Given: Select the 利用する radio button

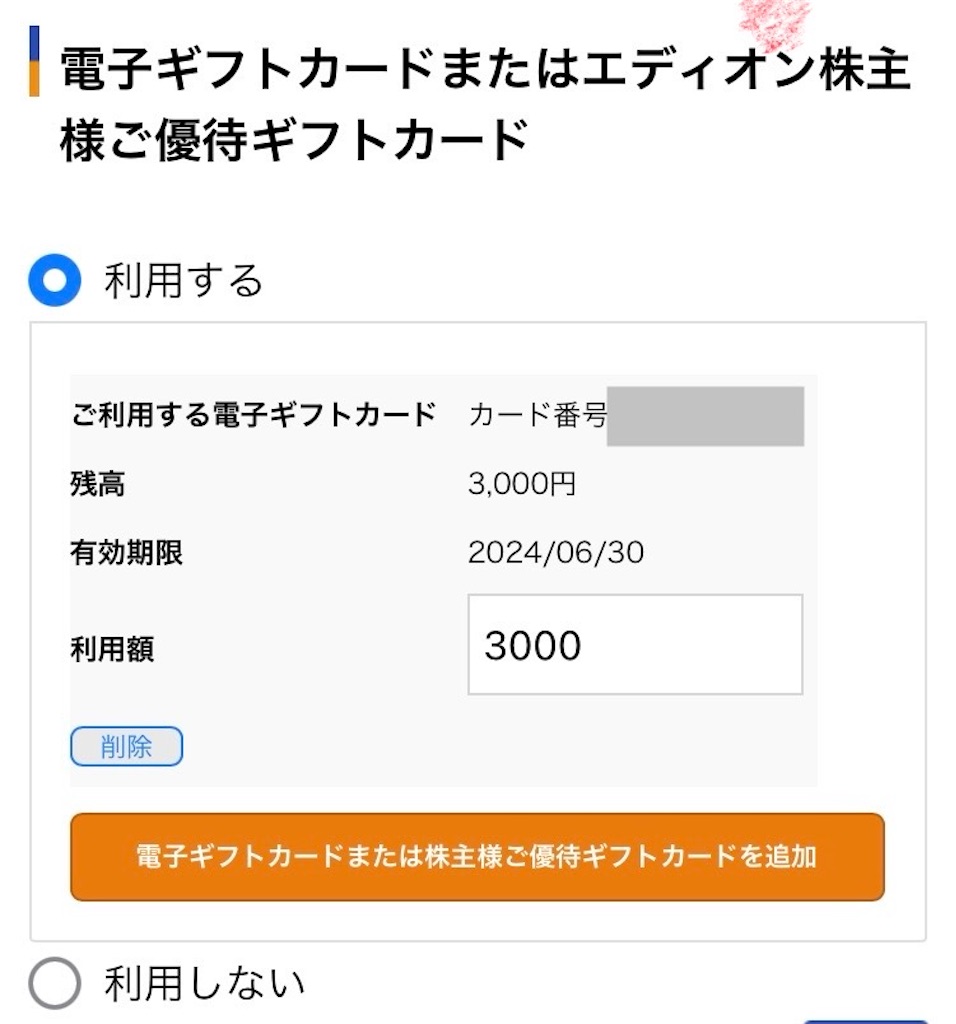Looking at the screenshot, I should pos(55,280).
